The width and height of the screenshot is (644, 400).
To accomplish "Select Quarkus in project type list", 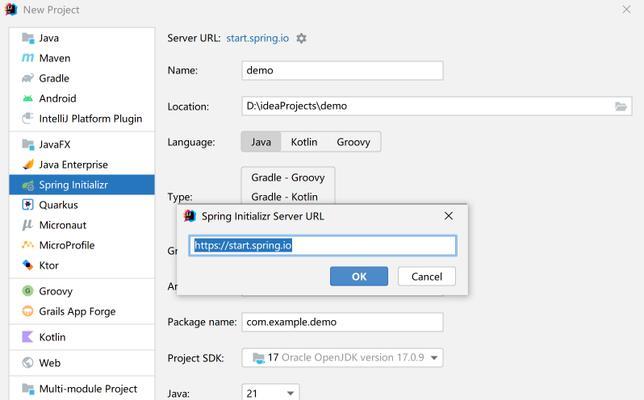I will (x=82, y=205).
